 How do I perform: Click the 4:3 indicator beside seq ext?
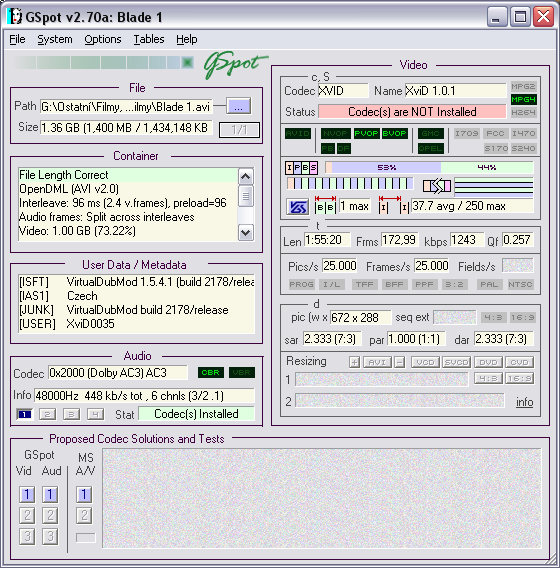tap(493, 318)
